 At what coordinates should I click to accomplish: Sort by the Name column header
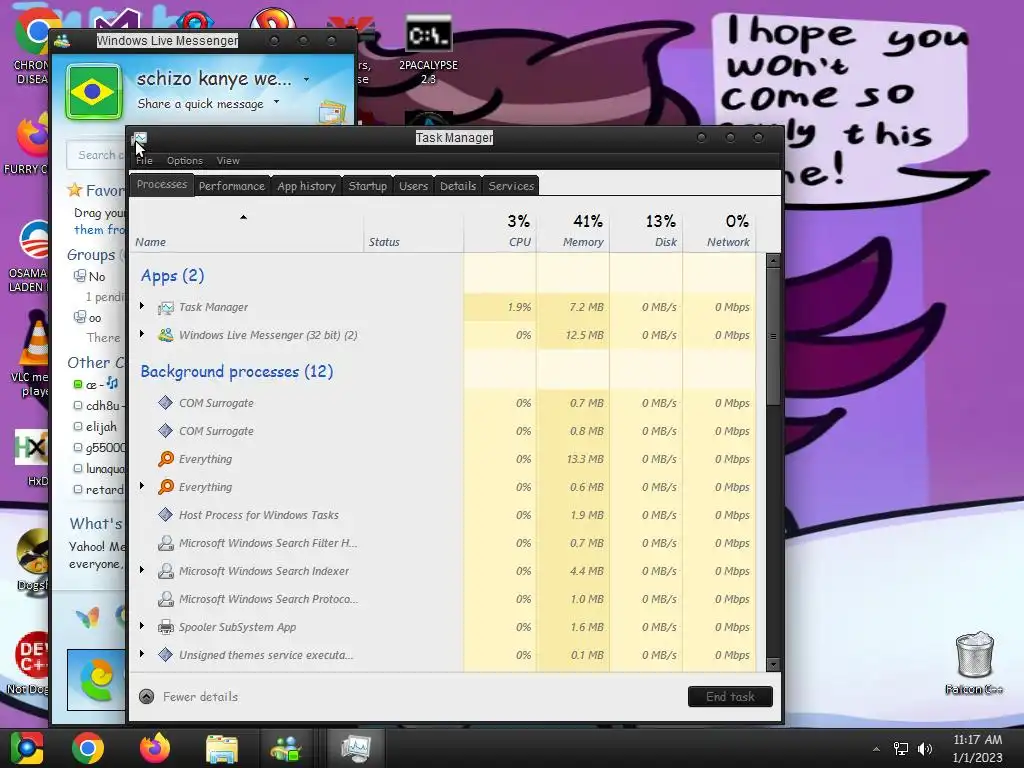tap(247, 231)
